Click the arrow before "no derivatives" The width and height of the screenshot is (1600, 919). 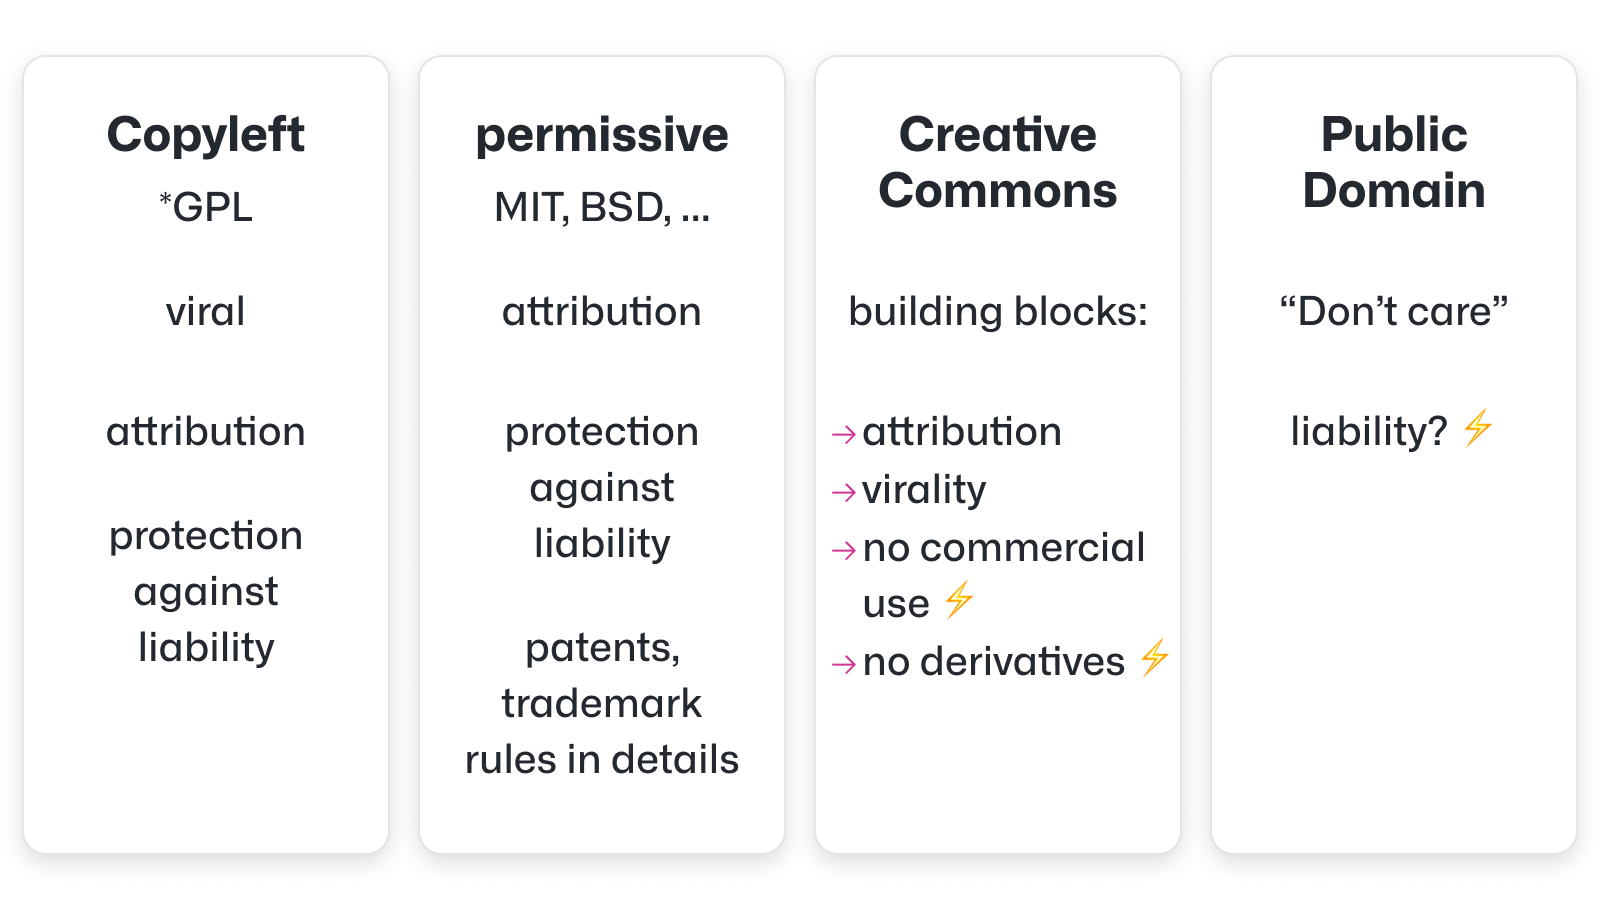click(843, 664)
